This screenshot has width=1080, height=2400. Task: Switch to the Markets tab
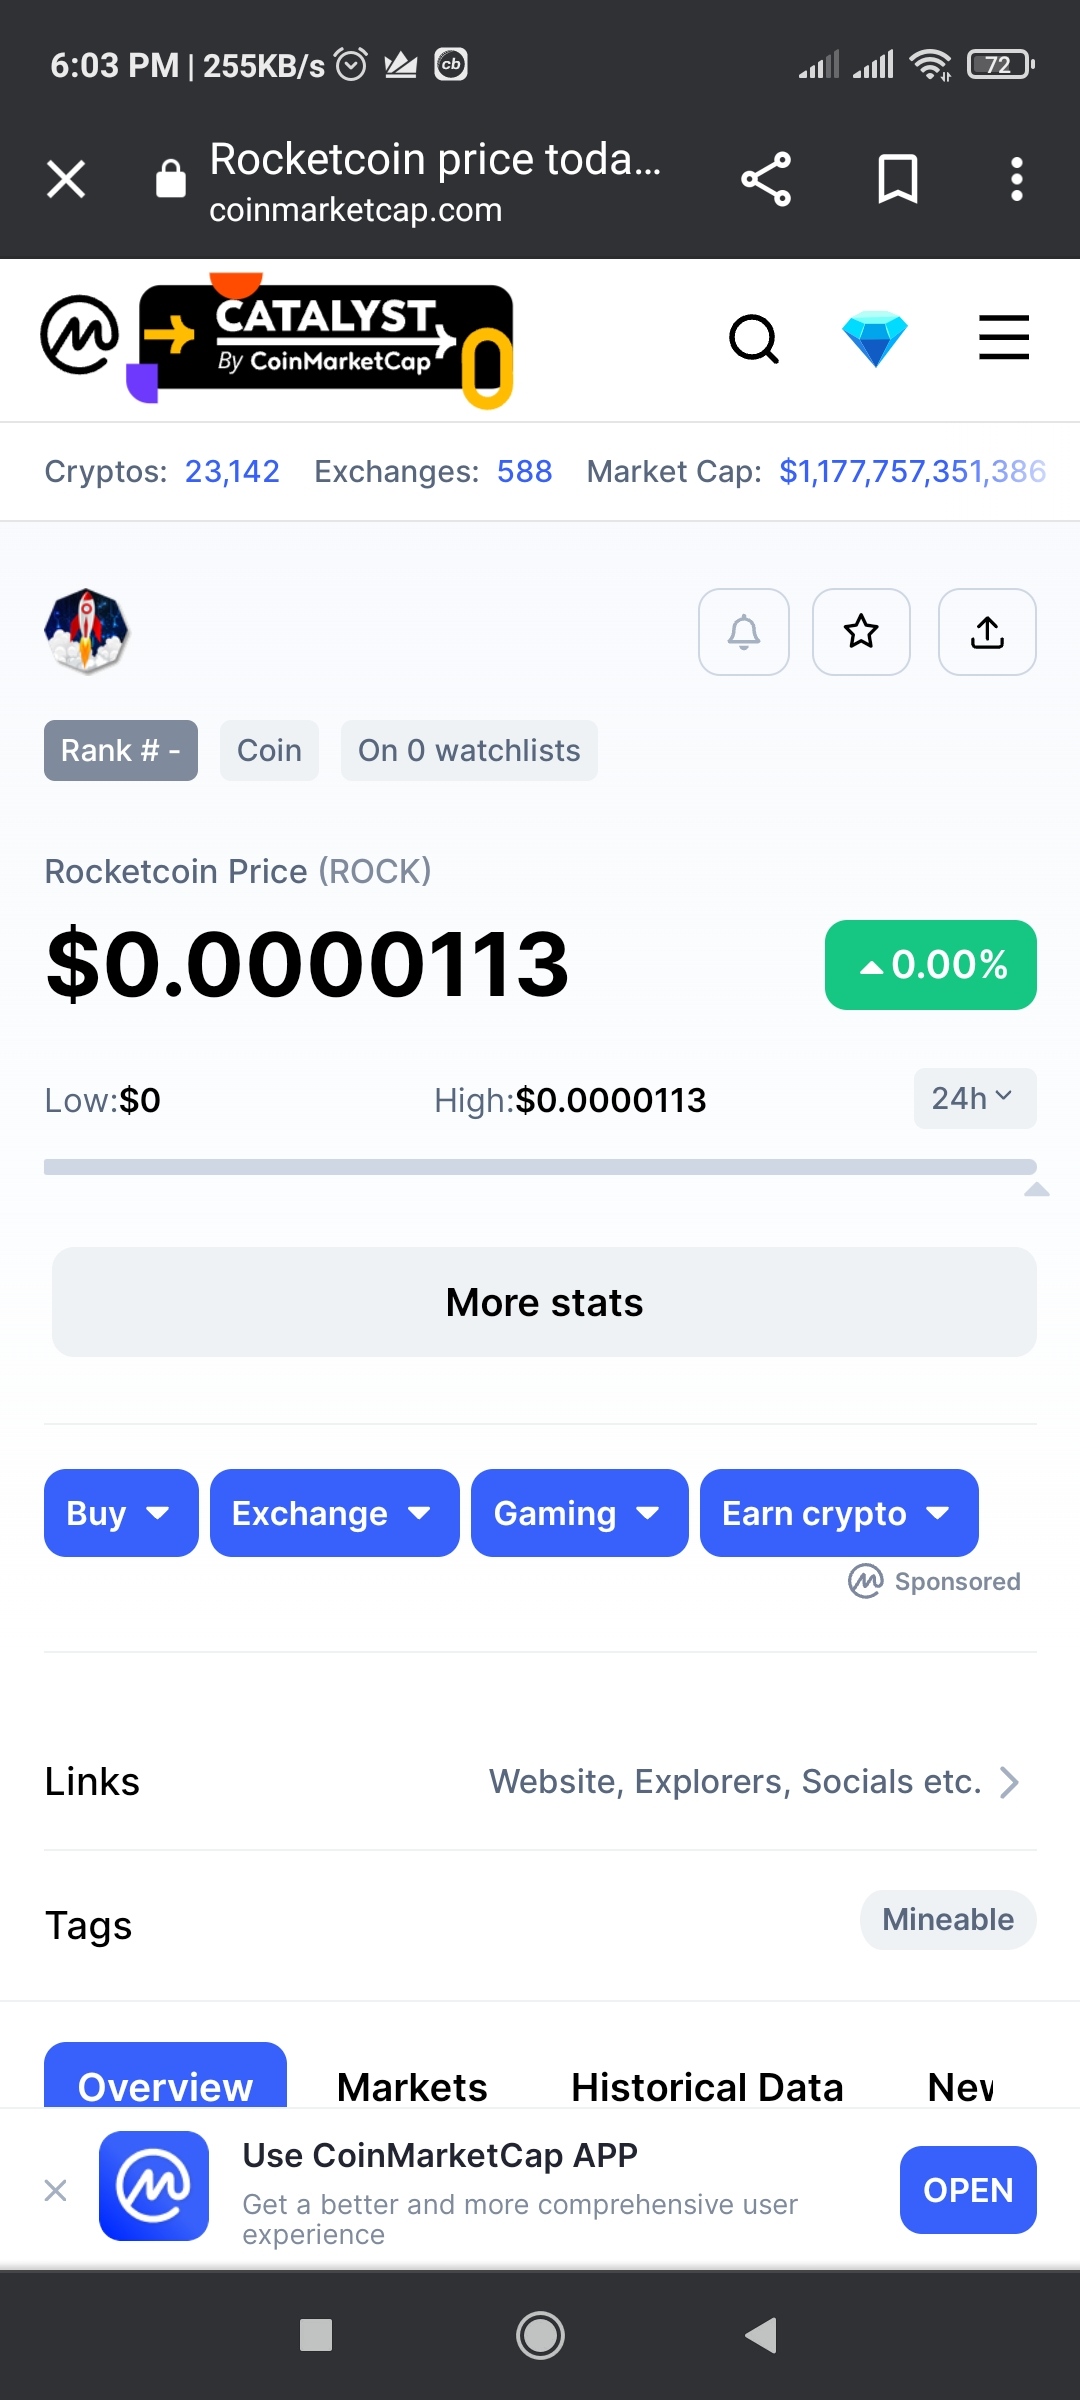[x=412, y=2086]
